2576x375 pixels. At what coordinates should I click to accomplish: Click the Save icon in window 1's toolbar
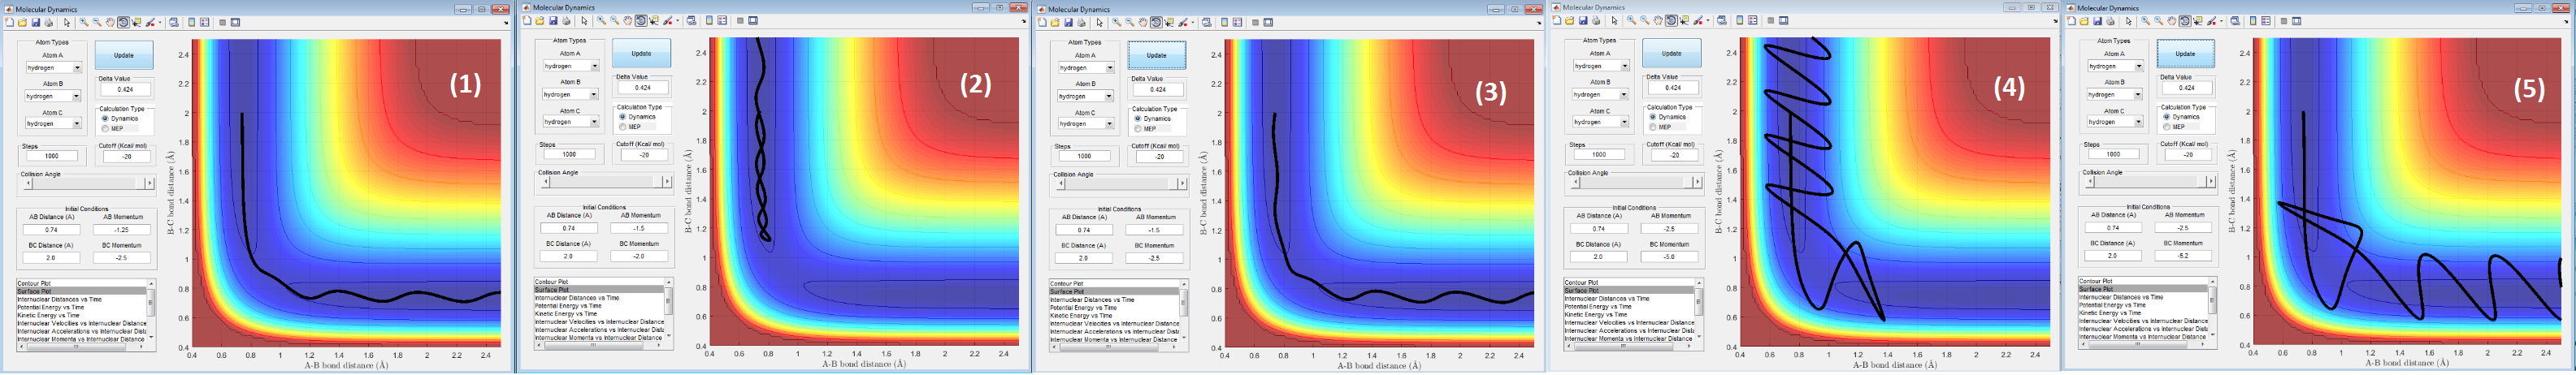click(x=35, y=22)
